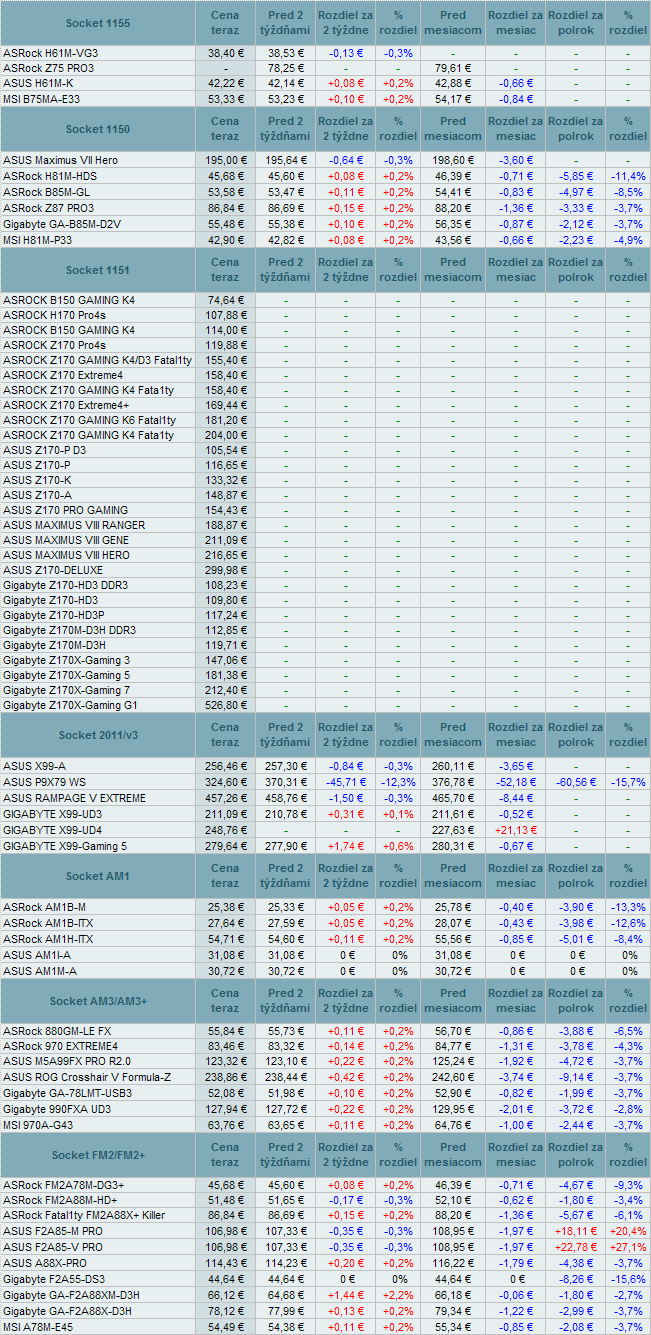Image resolution: width=651 pixels, height=1335 pixels.
Task: Select the MSI 970A-G43 product name
Action: pyautogui.click(x=40, y=1124)
